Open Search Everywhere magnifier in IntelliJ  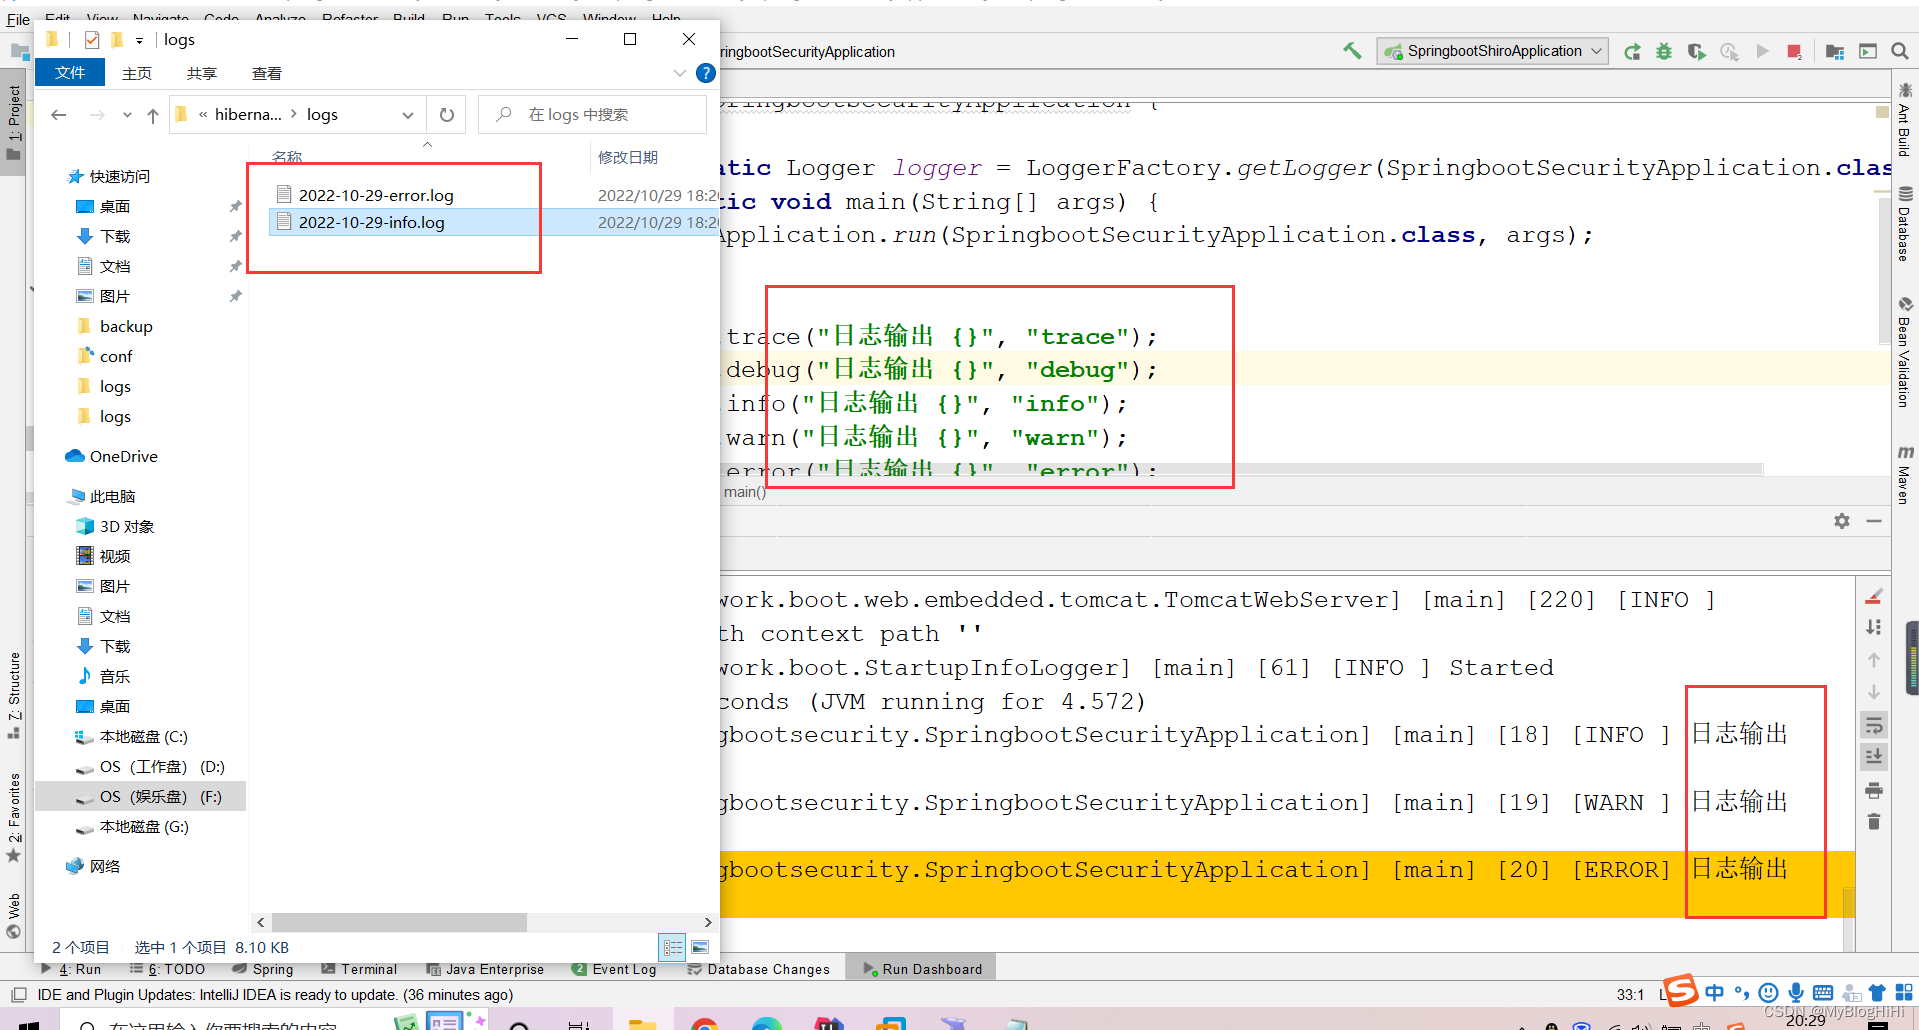(1900, 51)
